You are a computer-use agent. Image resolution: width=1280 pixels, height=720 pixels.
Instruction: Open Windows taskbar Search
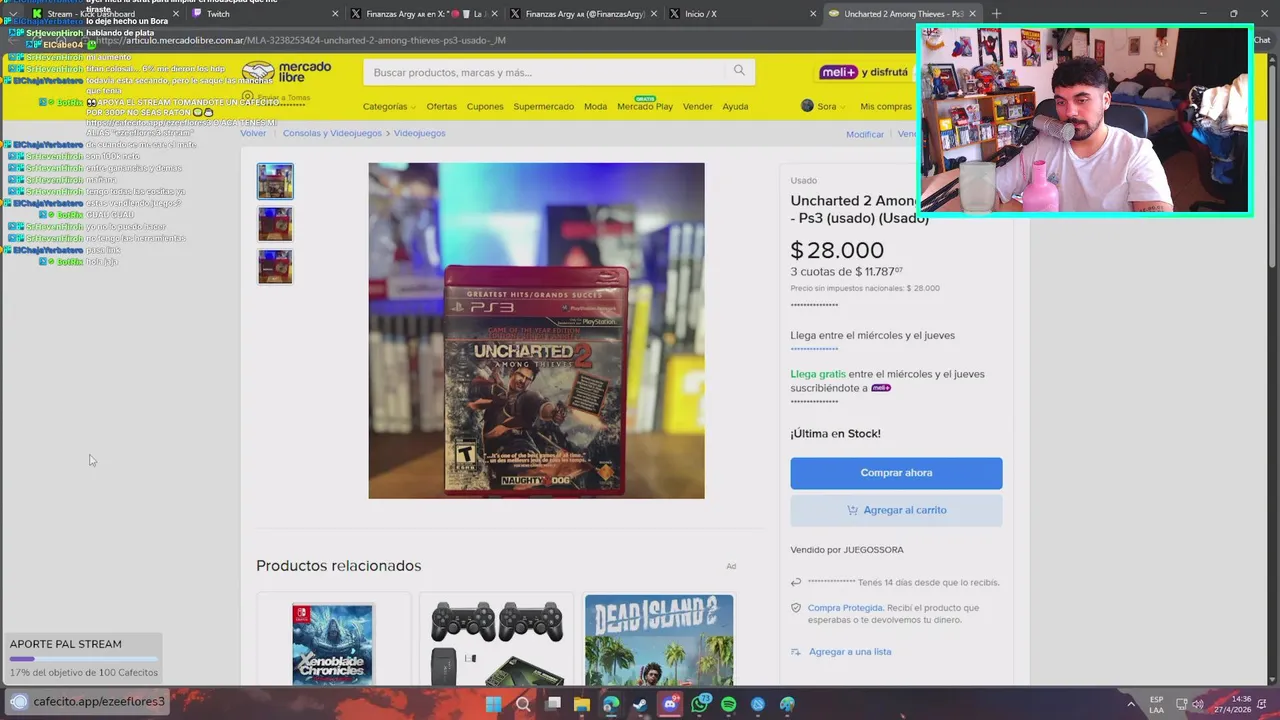[x=523, y=704]
